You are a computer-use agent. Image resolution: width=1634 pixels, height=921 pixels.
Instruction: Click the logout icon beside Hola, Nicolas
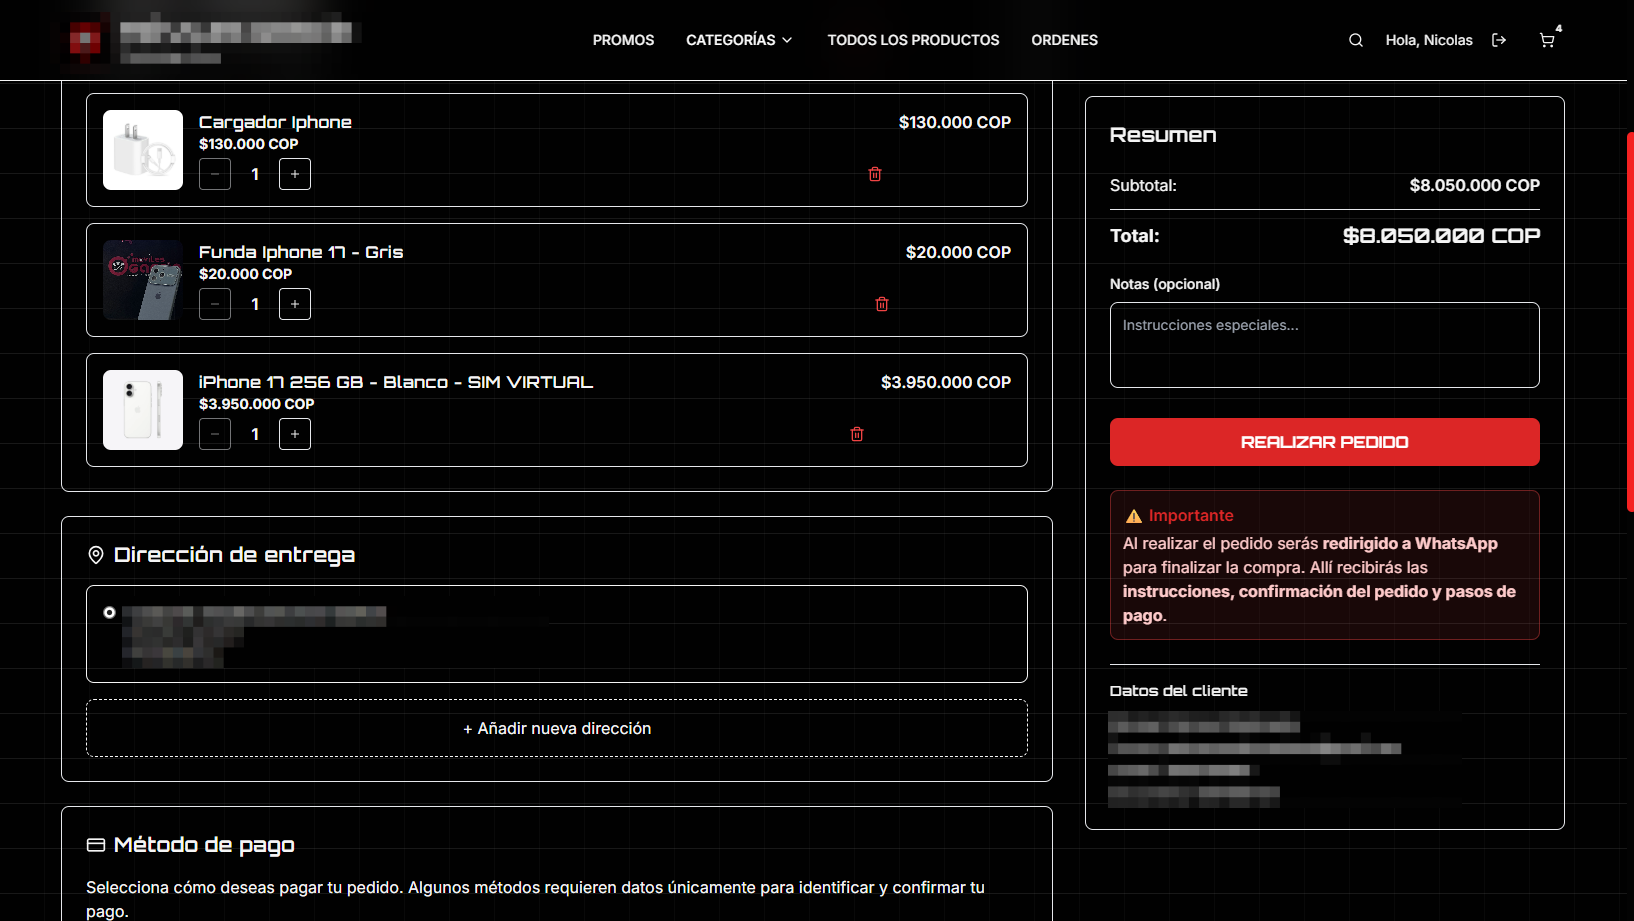click(x=1498, y=40)
